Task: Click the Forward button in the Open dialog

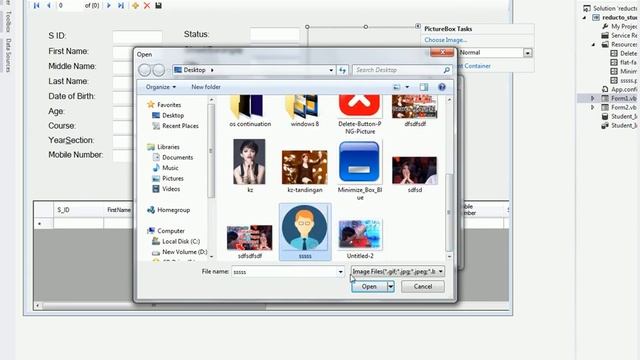Action: (x=158, y=70)
